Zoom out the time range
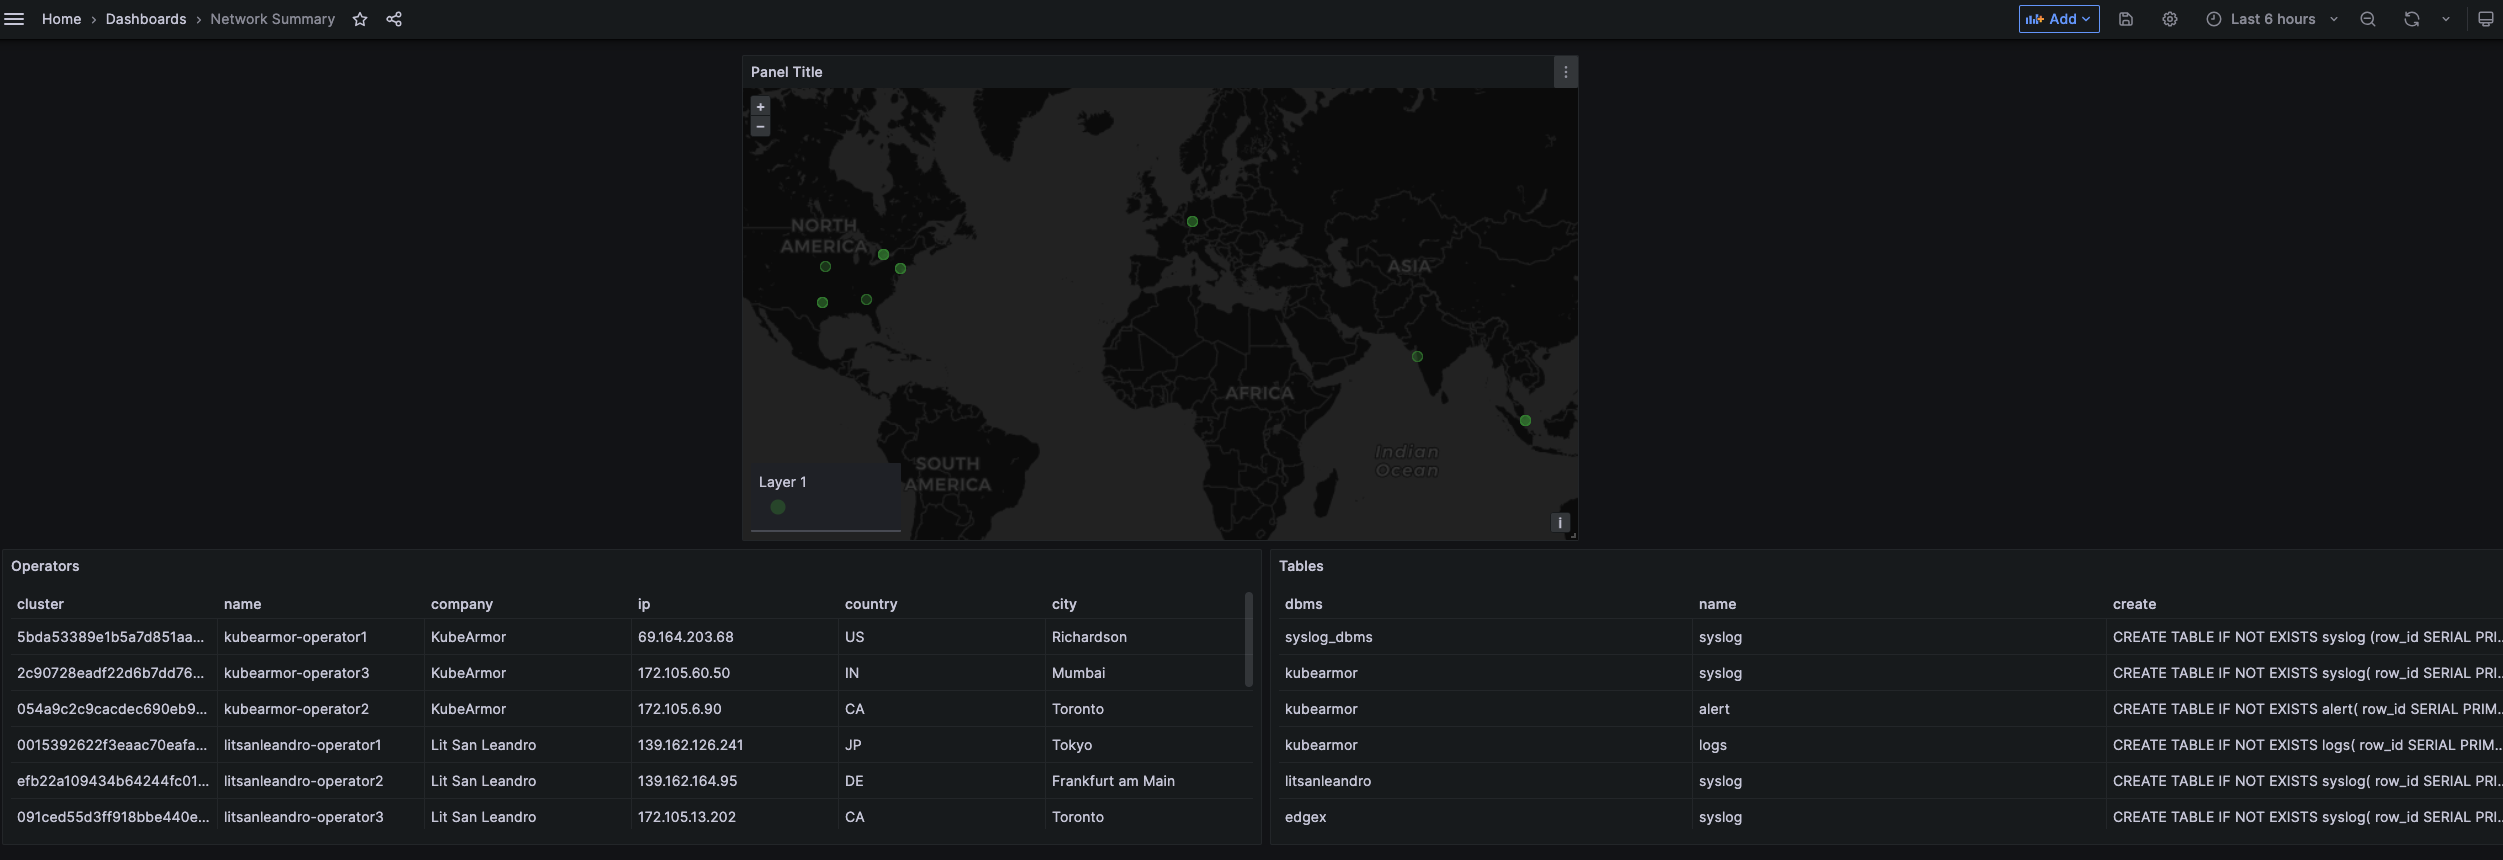Screen dimensions: 2503x860 [2368, 19]
